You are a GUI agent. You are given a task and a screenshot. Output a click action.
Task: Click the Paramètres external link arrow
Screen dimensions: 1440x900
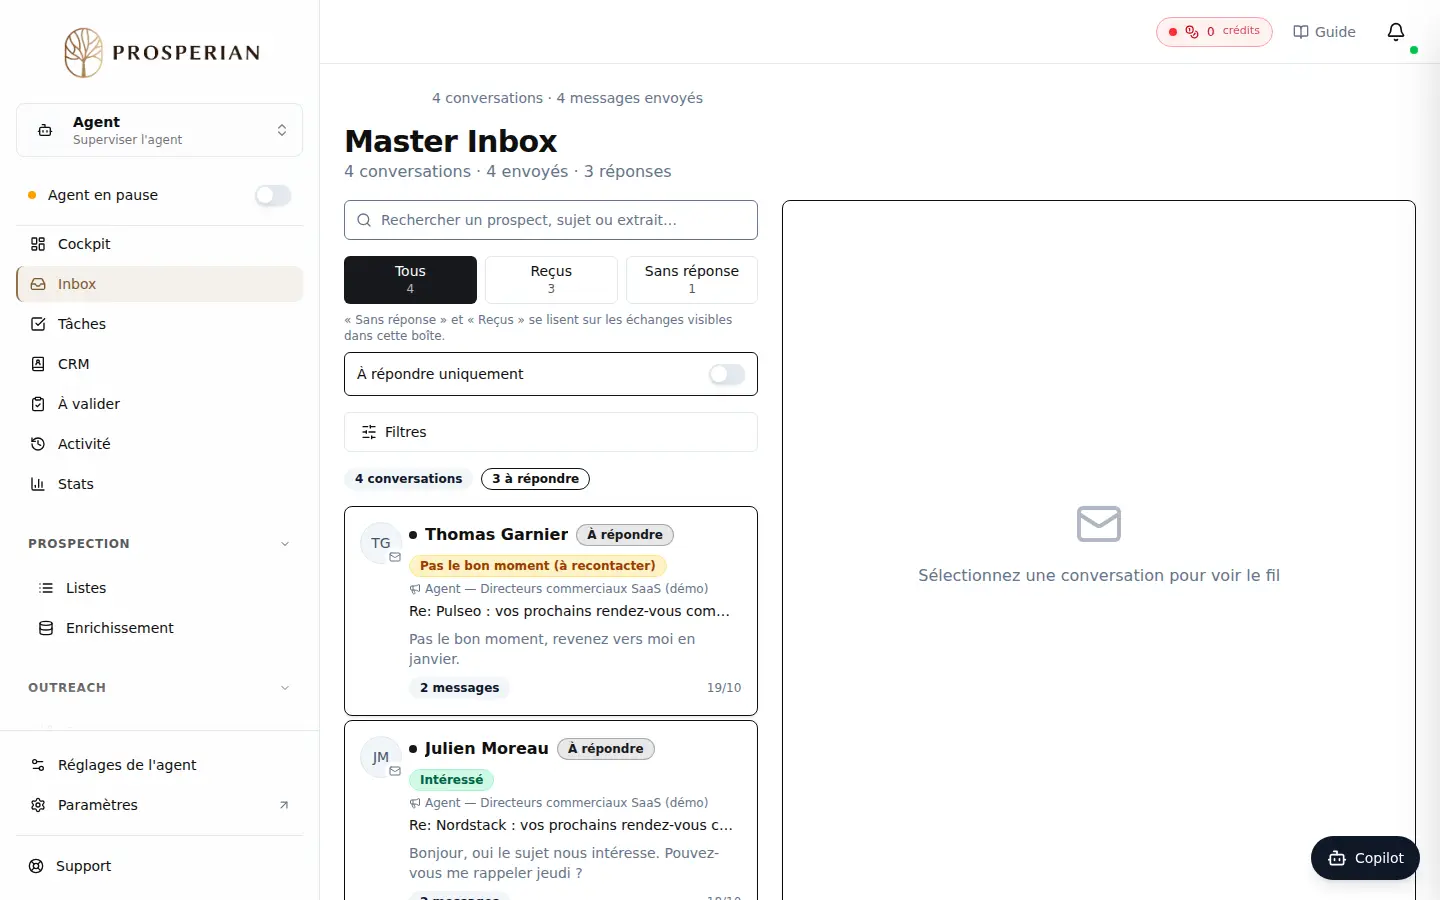coord(284,805)
